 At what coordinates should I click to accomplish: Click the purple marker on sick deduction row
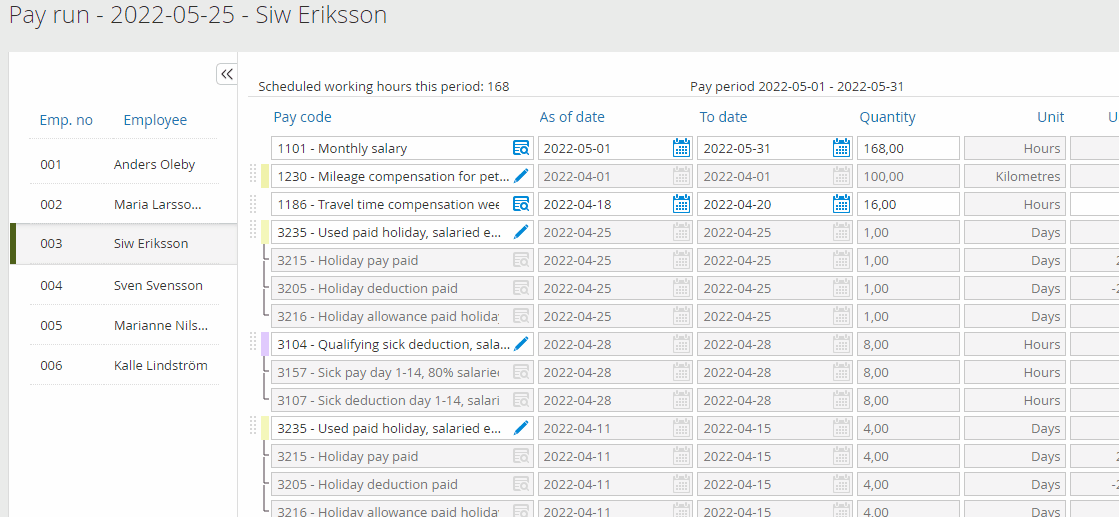click(x=265, y=345)
